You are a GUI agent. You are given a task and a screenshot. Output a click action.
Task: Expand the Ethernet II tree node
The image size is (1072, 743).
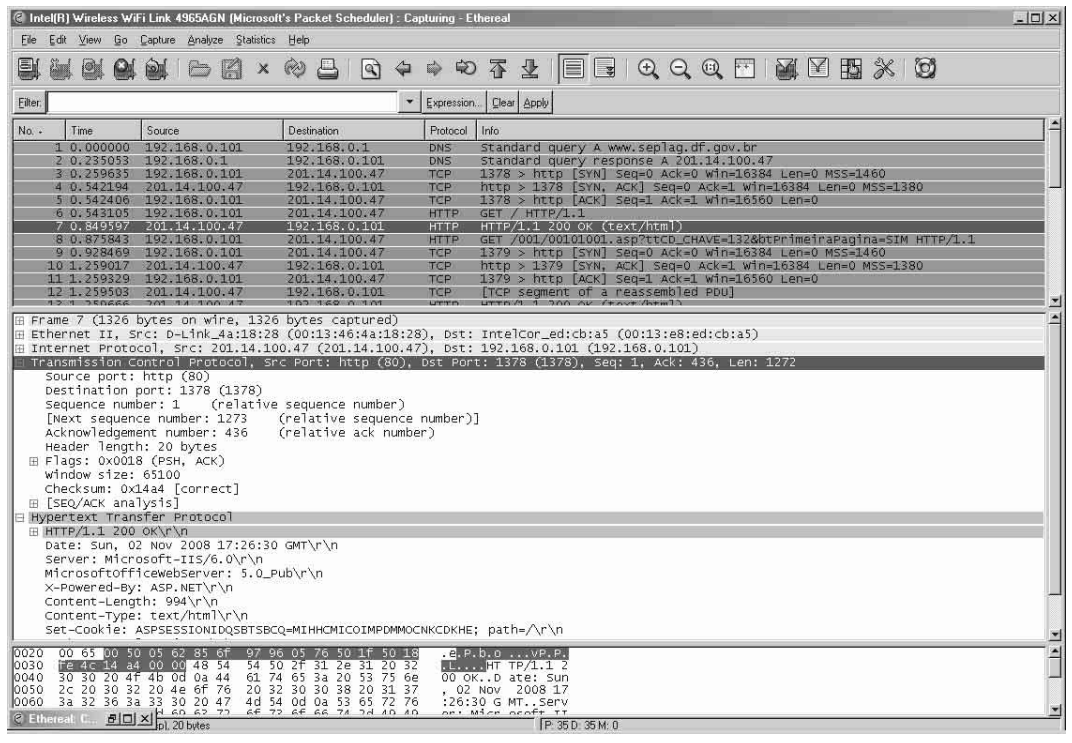click(20, 334)
